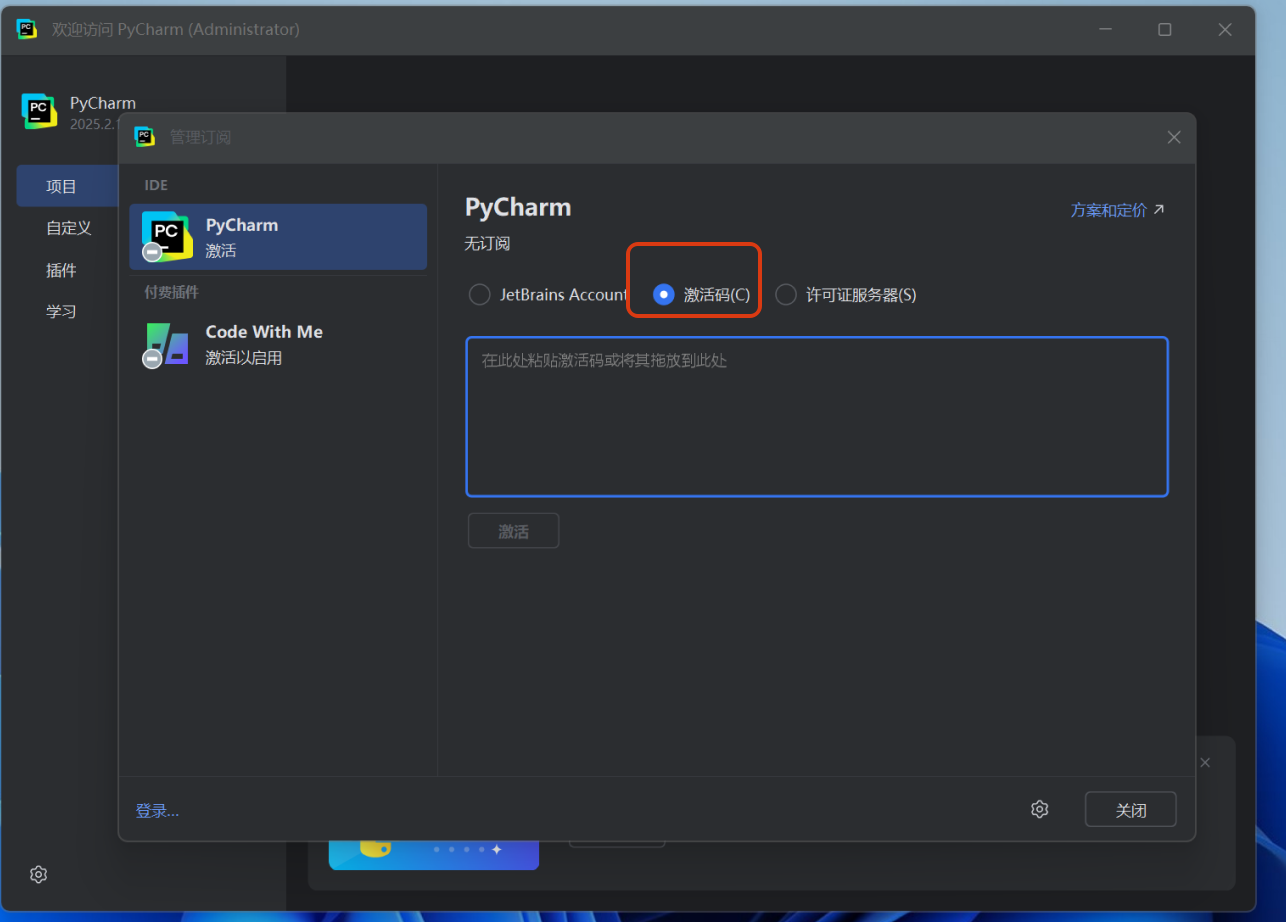This screenshot has height=922, width=1286.
Task: Click the PyCharm logo in the welcome sidebar
Action: point(39,111)
